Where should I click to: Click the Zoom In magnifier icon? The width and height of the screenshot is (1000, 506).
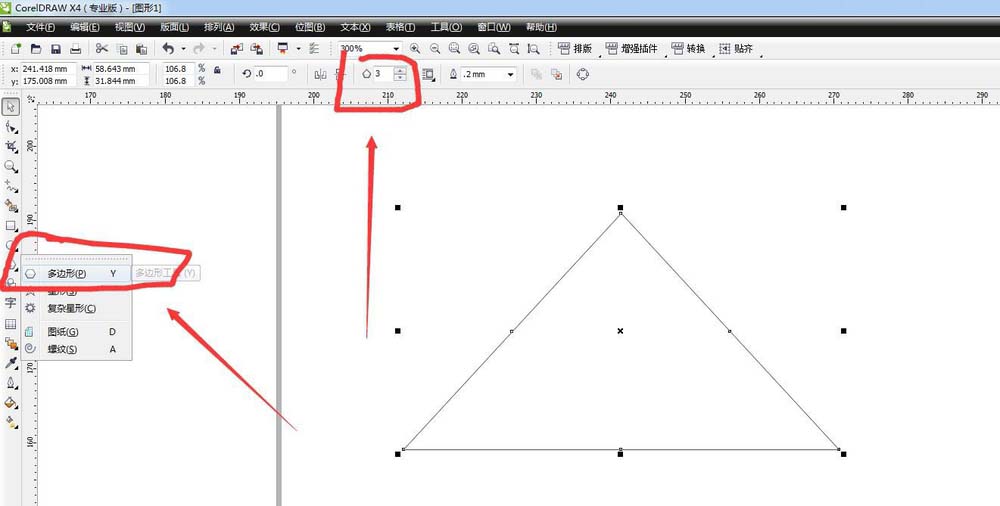(x=415, y=48)
